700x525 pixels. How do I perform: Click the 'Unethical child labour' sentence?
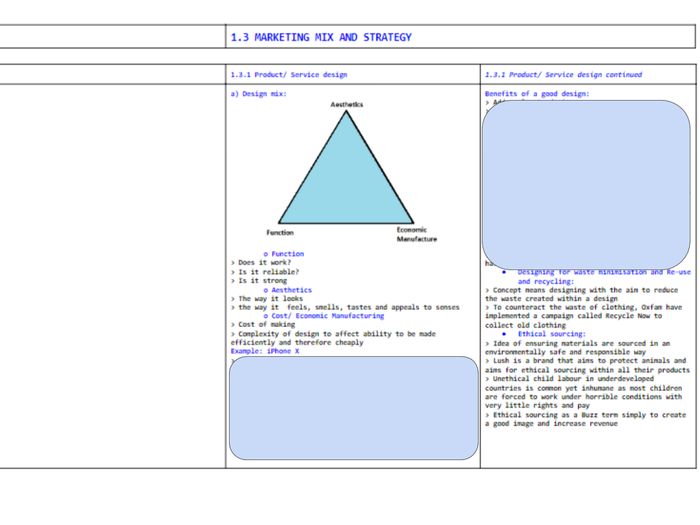(583, 392)
